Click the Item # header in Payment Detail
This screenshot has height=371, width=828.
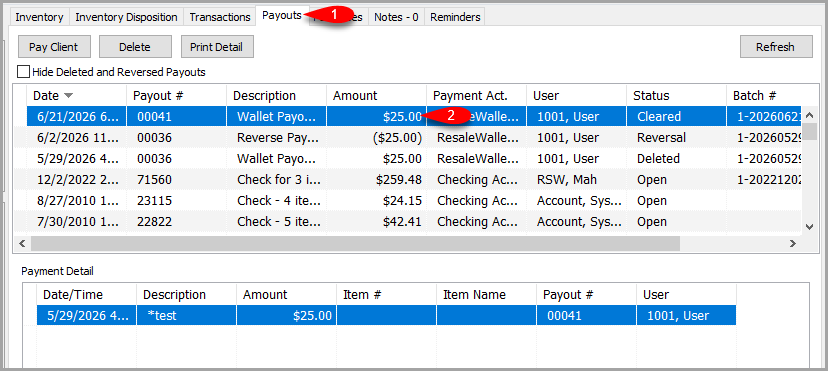pyautogui.click(x=387, y=295)
